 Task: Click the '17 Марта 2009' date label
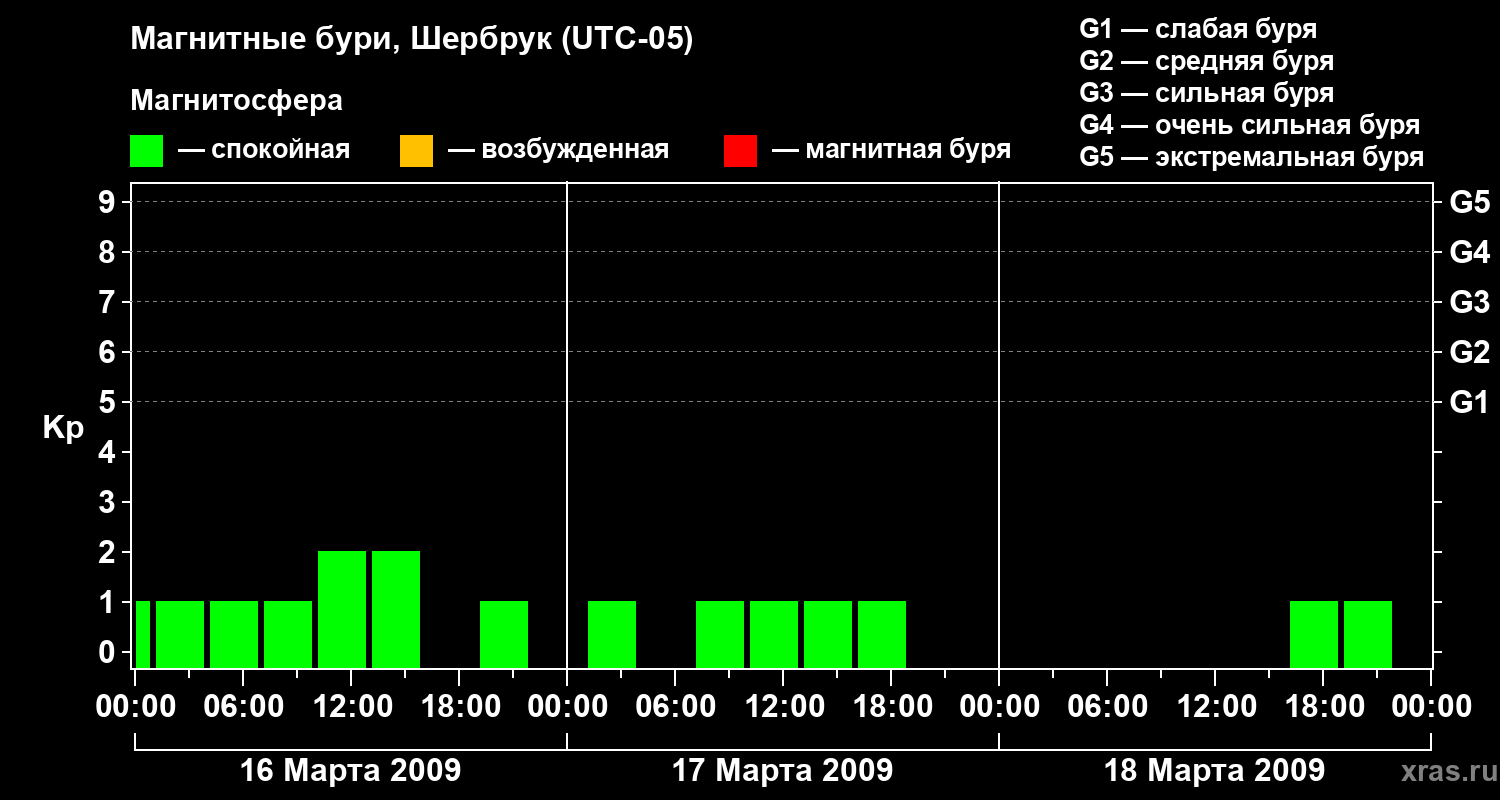point(782,770)
